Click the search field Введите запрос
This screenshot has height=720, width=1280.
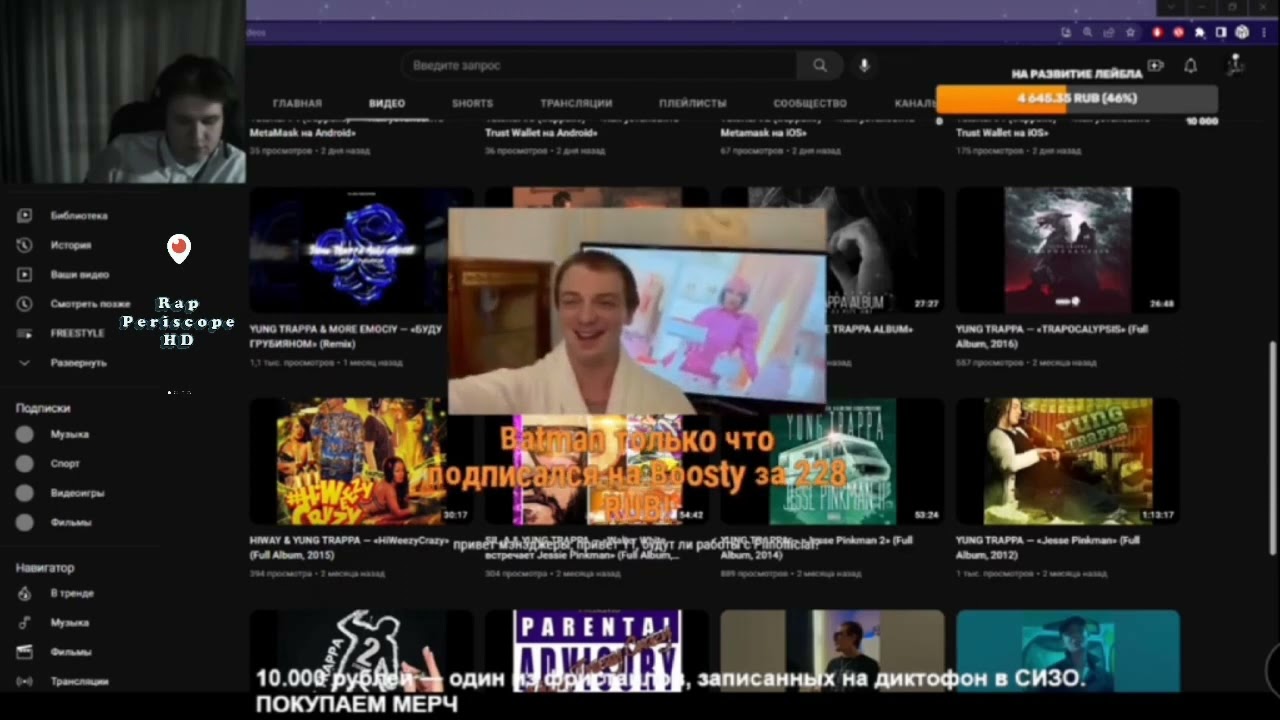pyautogui.click(x=600, y=66)
